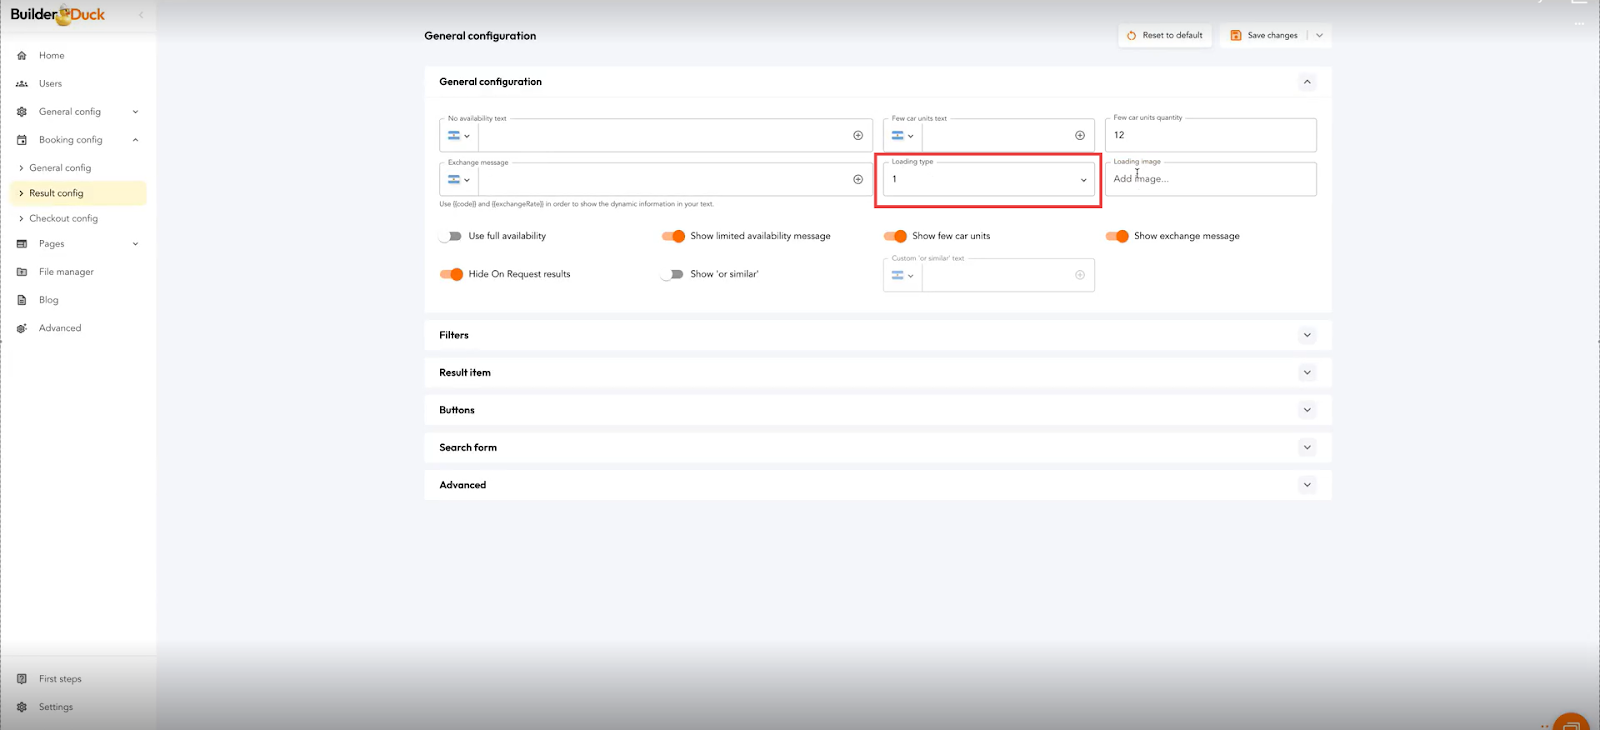Open the Pages menu in the sidebar

click(x=52, y=244)
